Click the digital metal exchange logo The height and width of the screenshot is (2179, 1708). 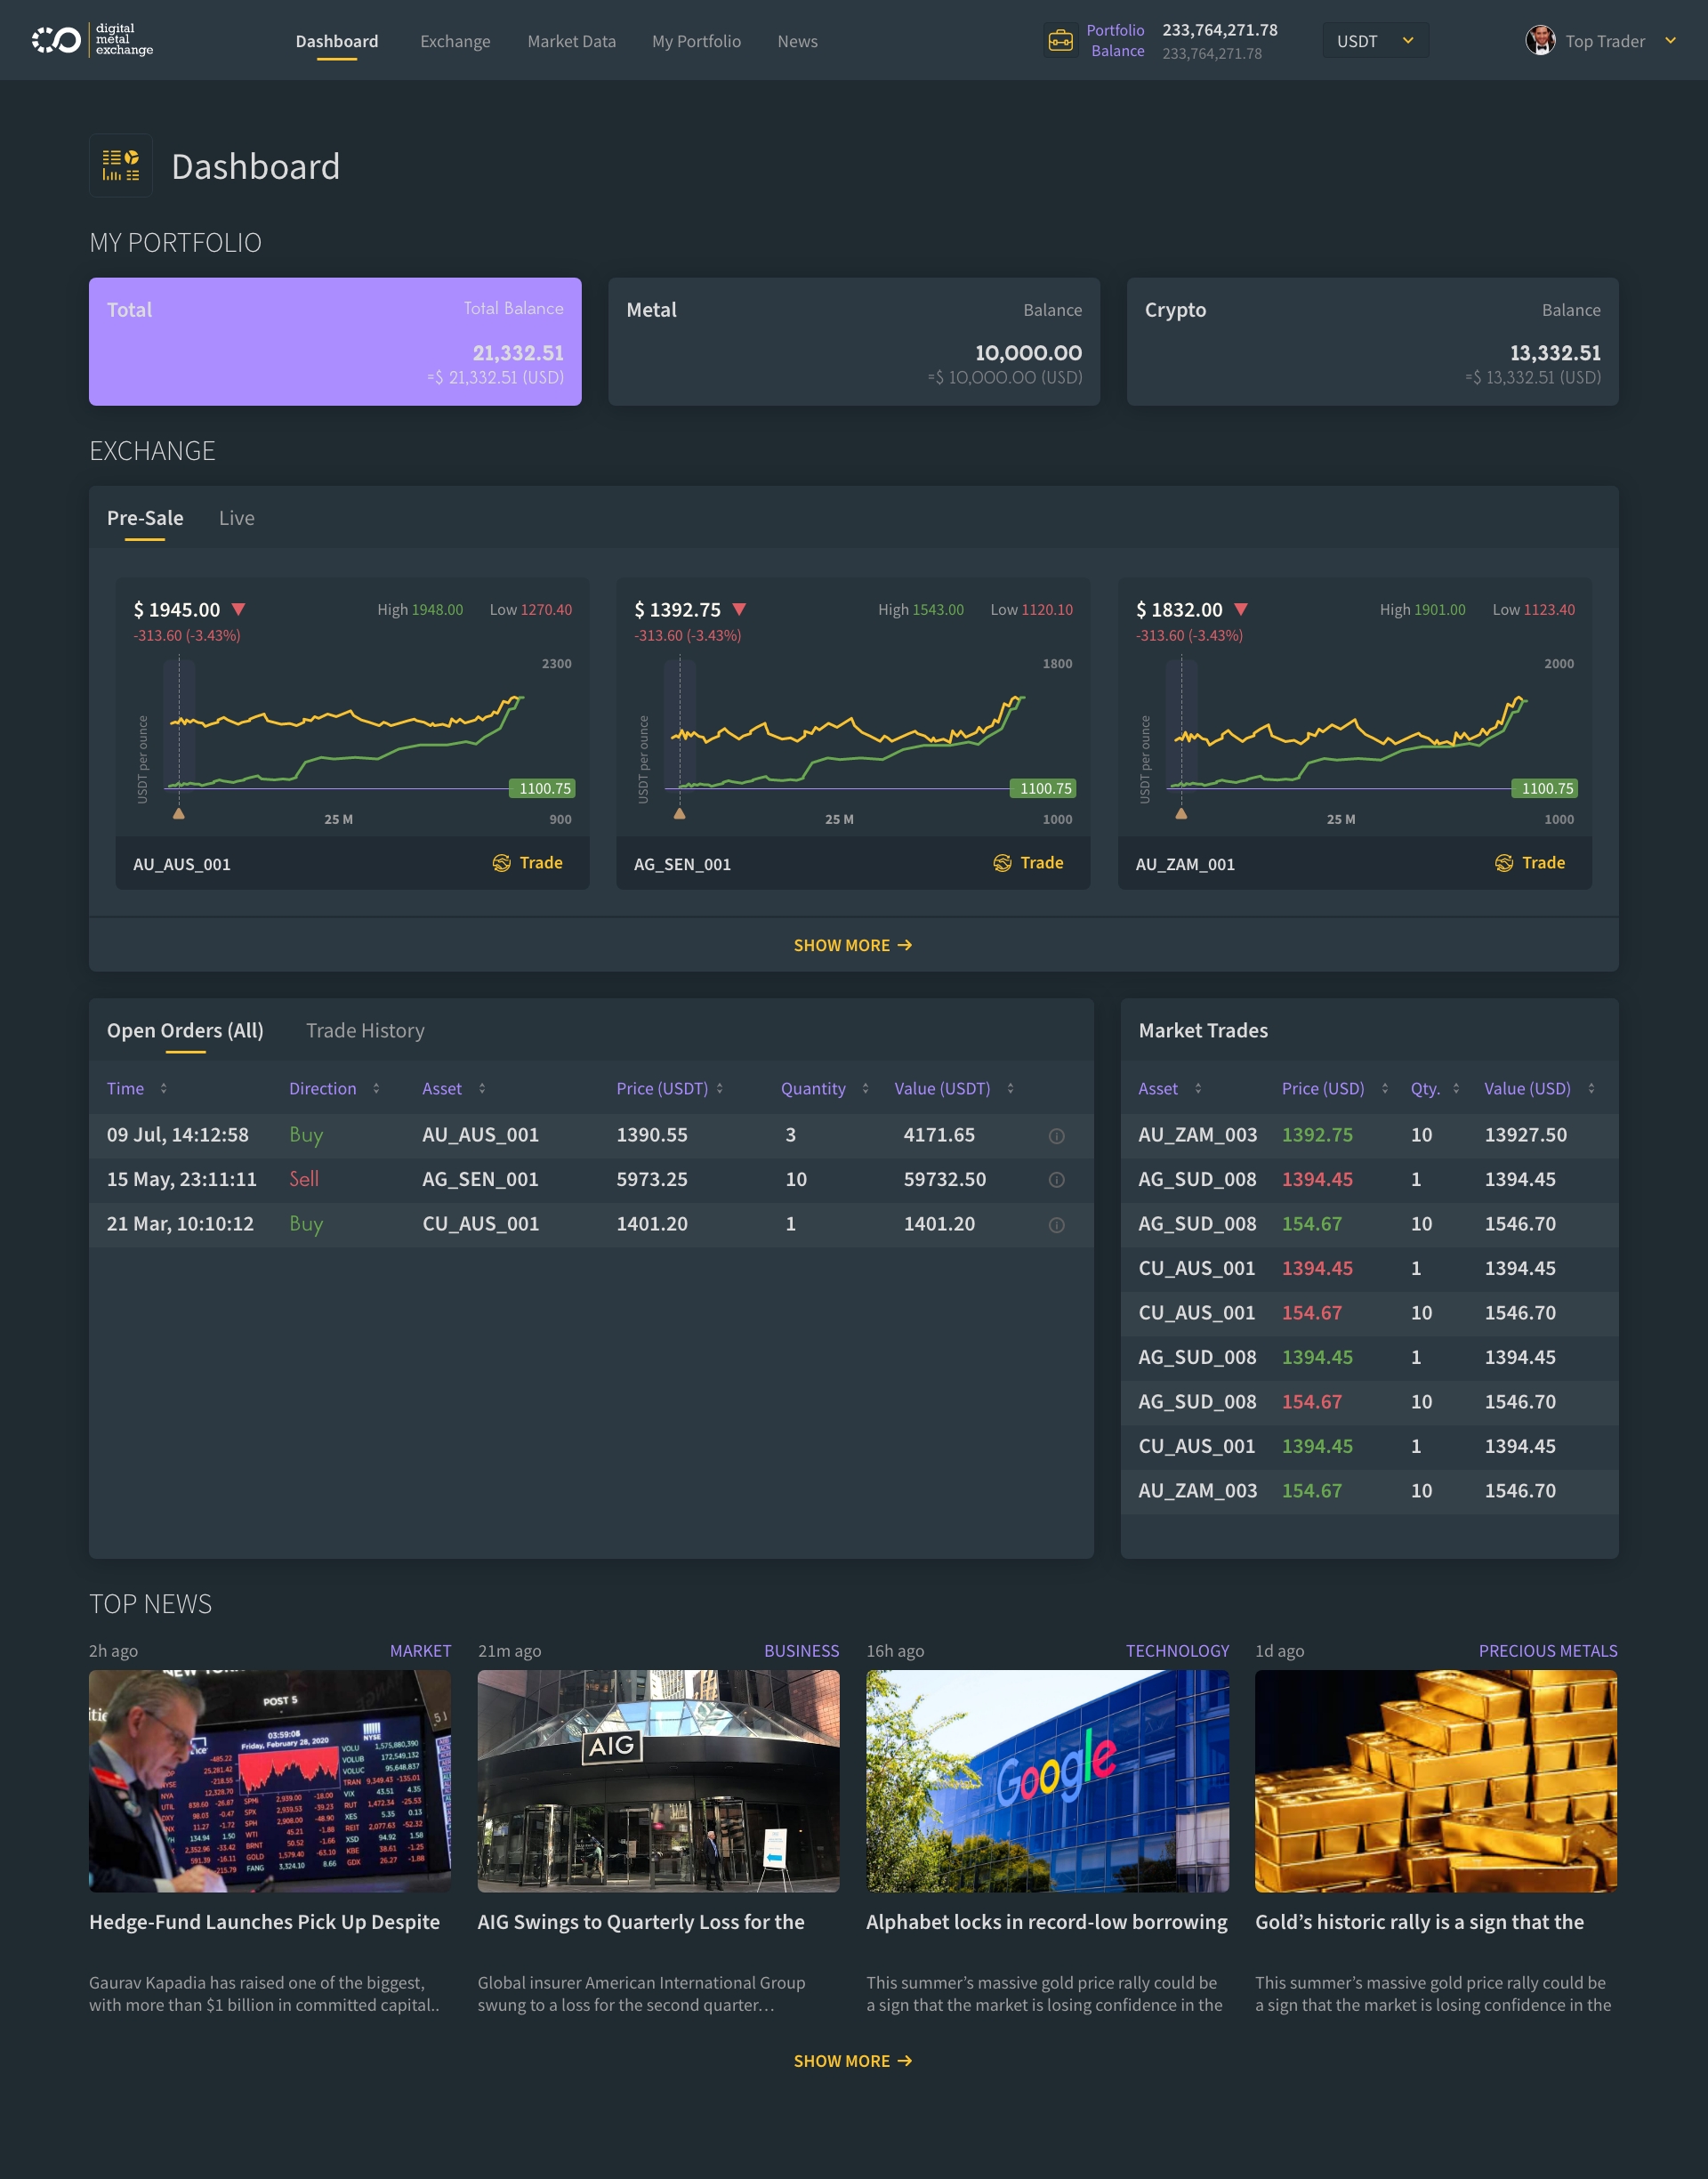point(92,40)
